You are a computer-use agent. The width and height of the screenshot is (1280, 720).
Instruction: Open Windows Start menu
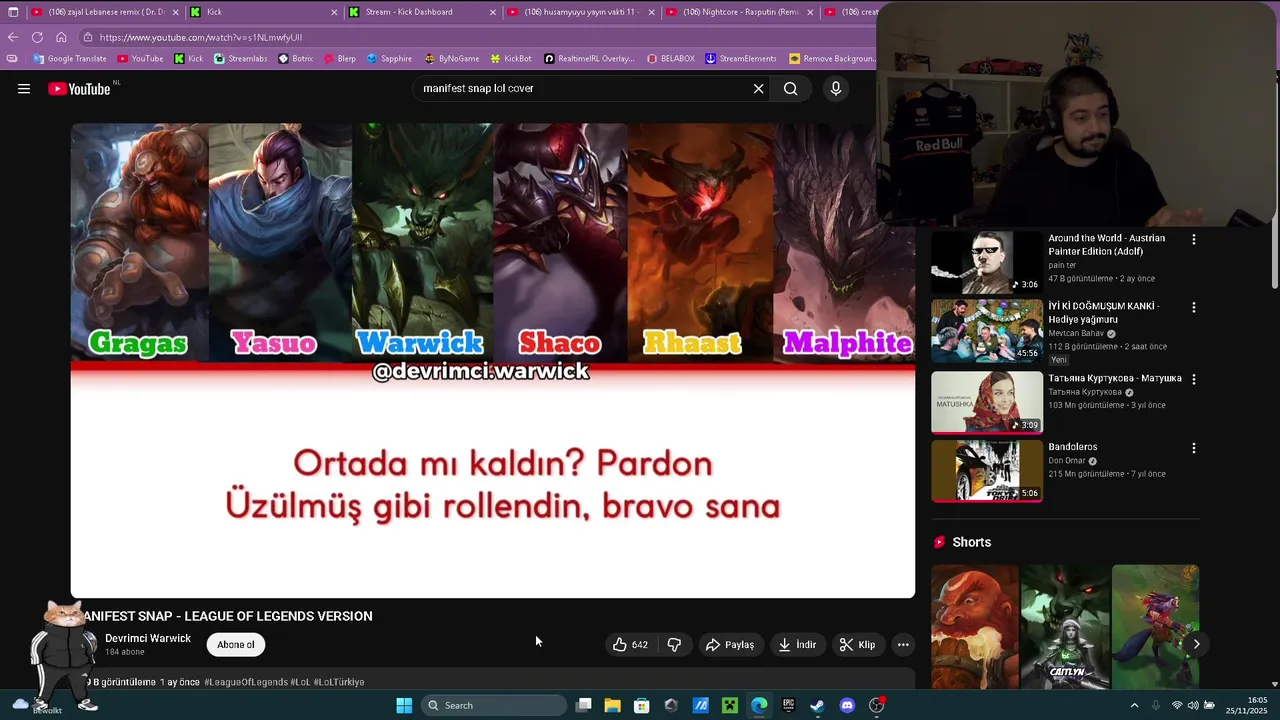[x=404, y=705]
